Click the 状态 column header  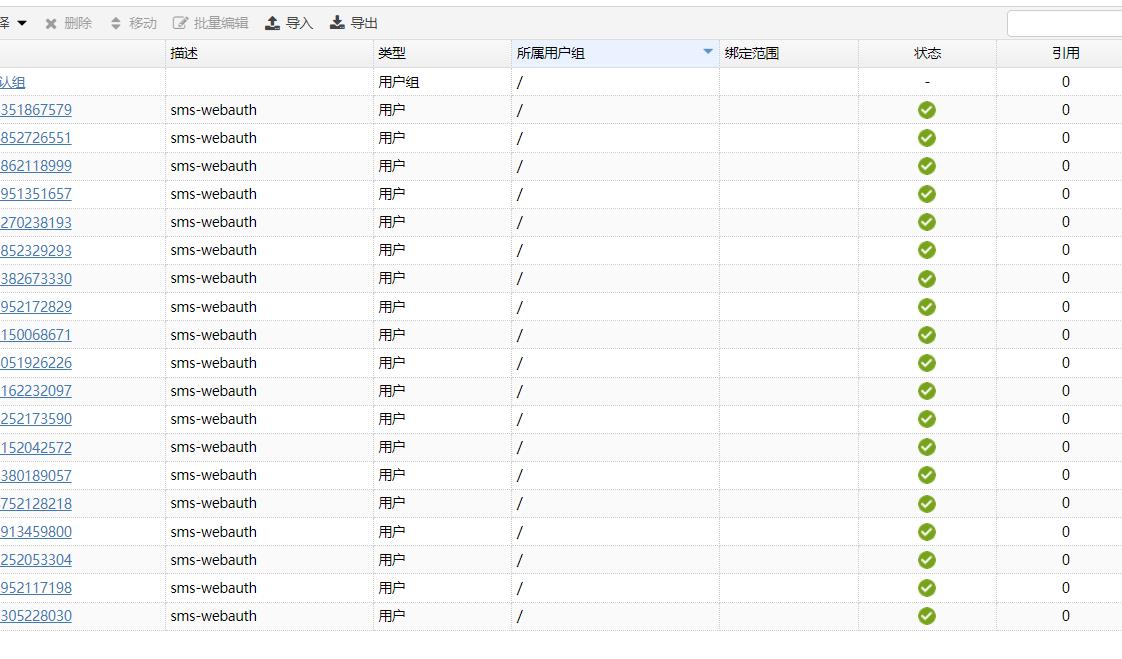coord(927,53)
